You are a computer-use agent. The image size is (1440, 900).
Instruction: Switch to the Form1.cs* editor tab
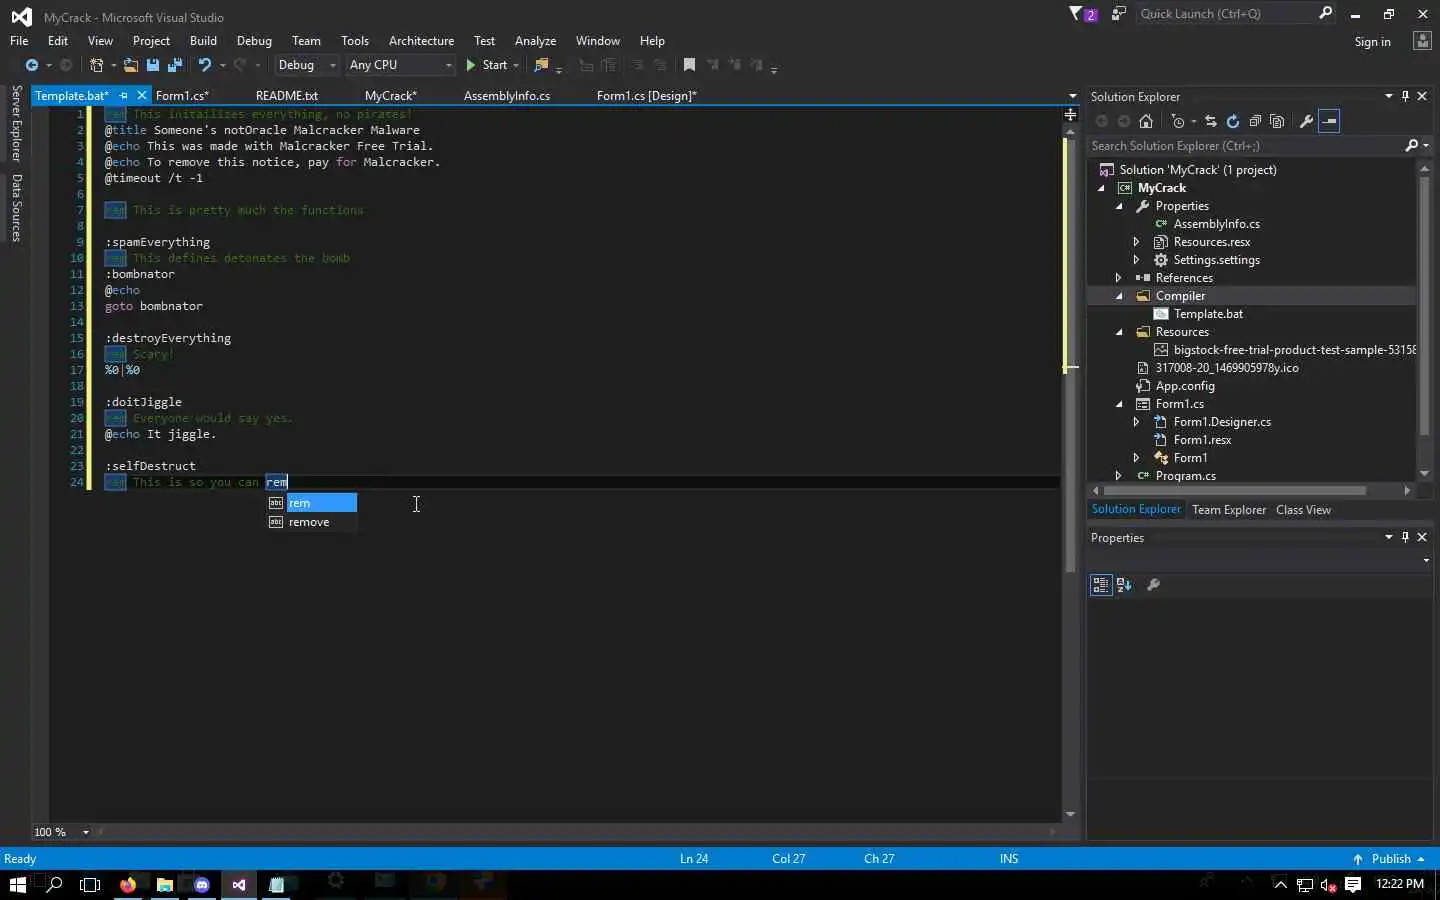coord(182,96)
